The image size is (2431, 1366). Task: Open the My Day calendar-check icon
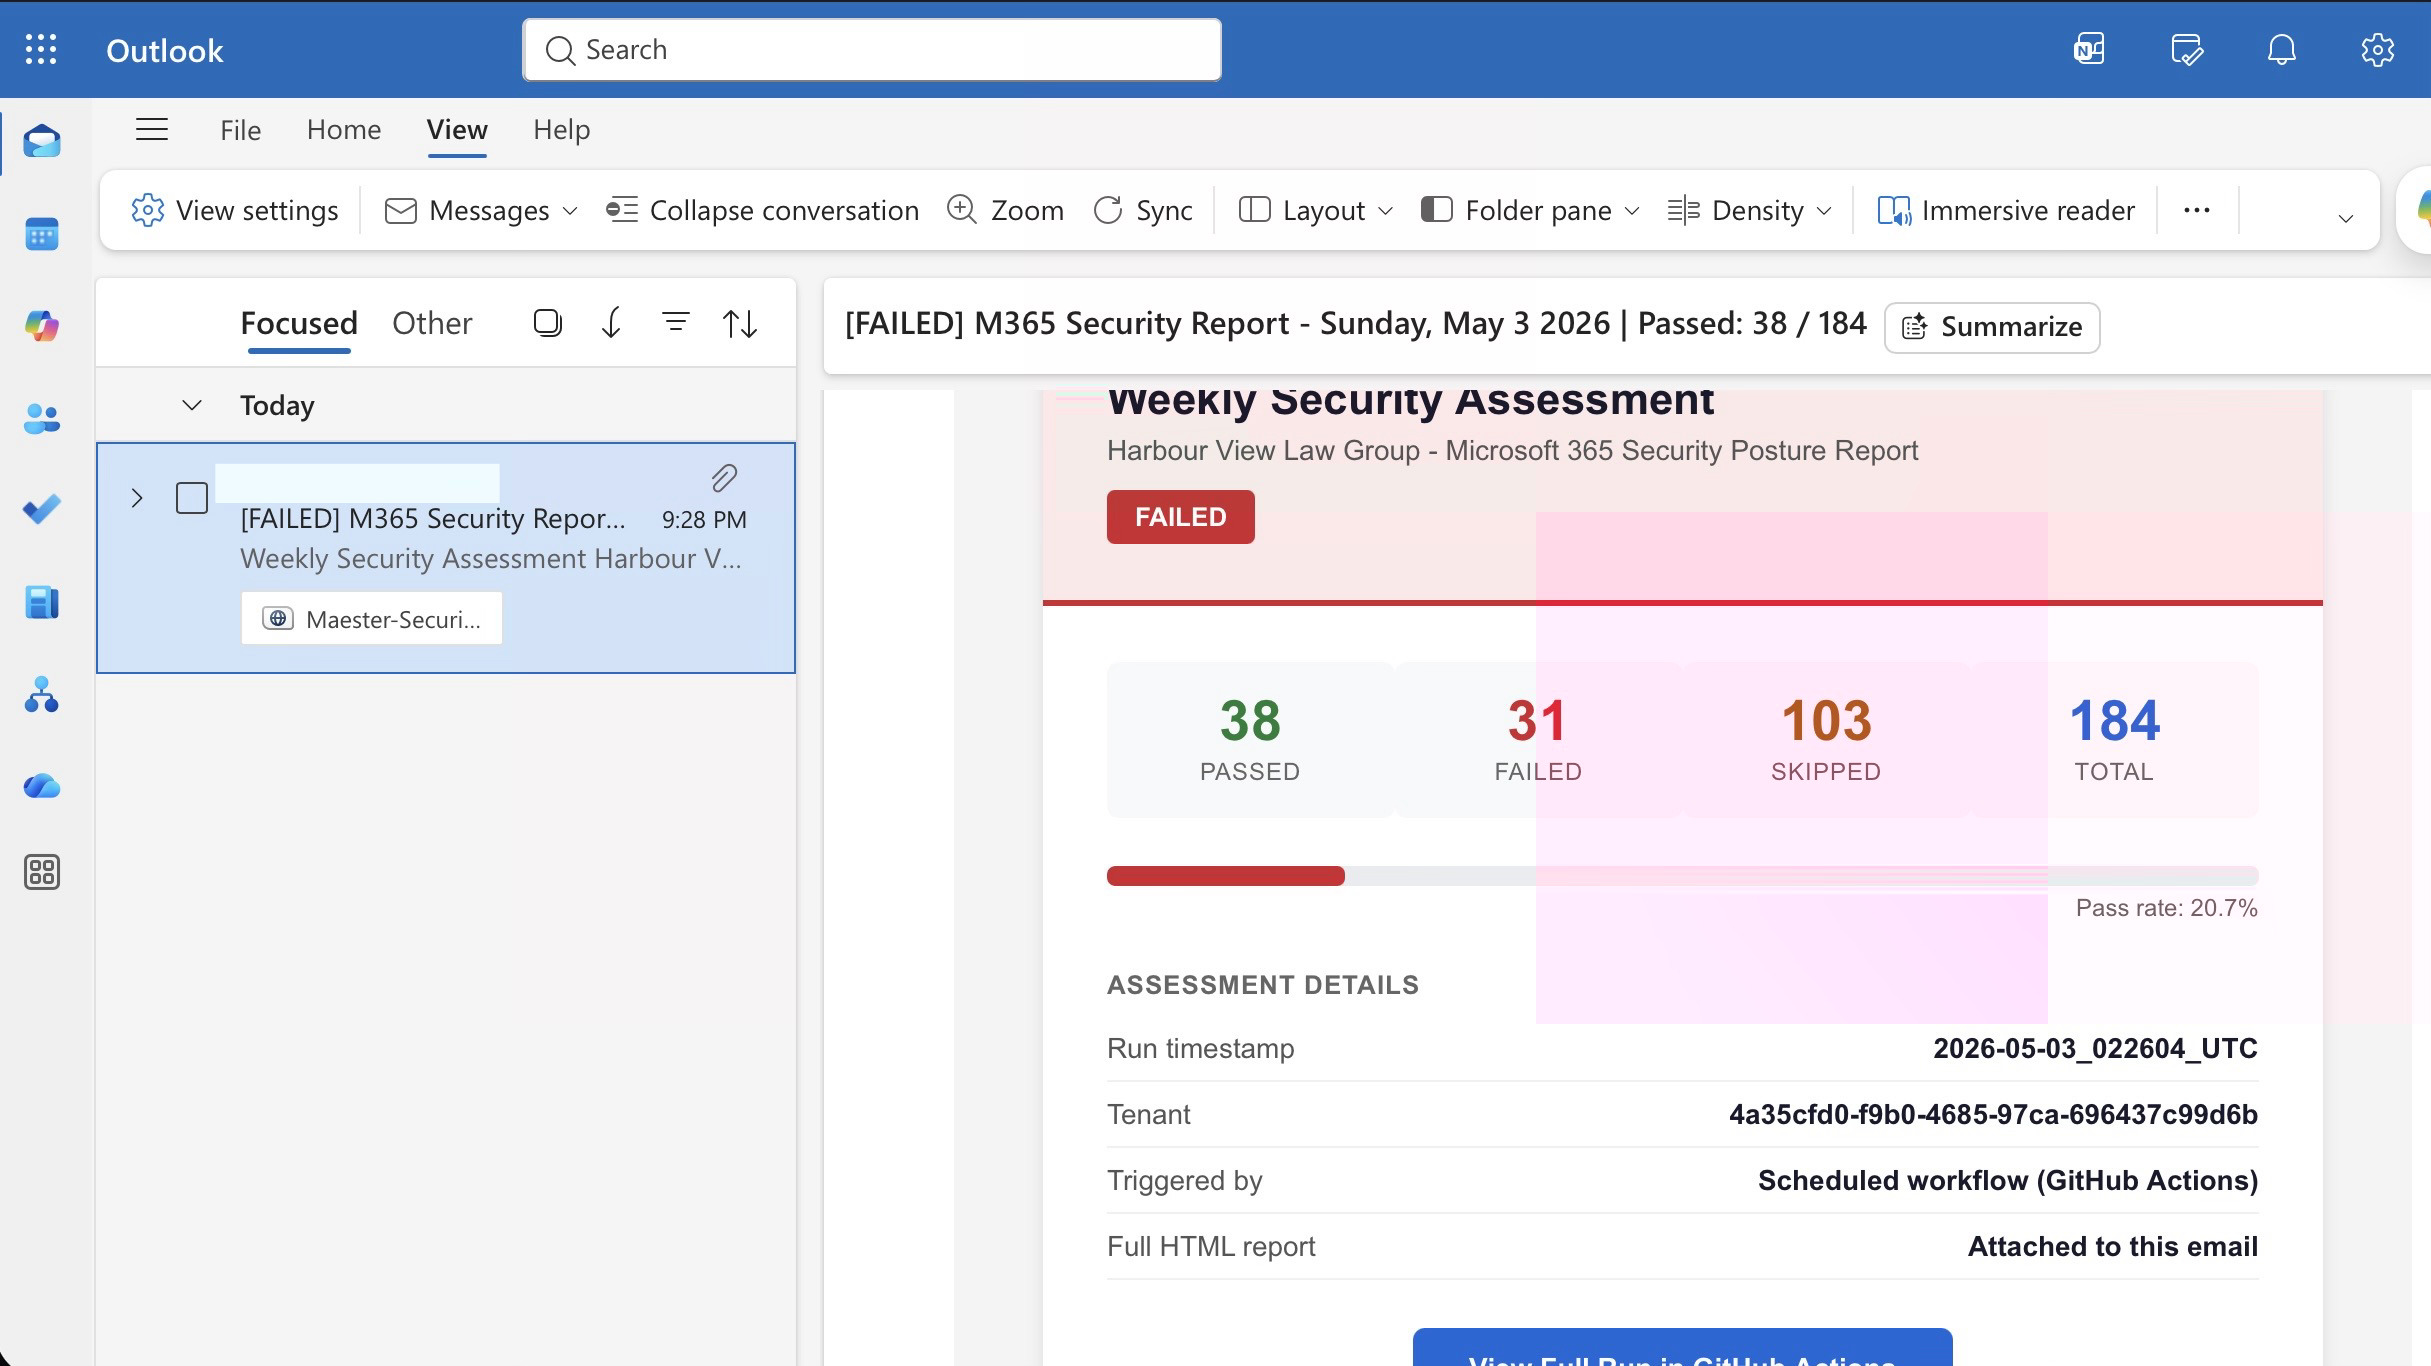click(x=2186, y=49)
